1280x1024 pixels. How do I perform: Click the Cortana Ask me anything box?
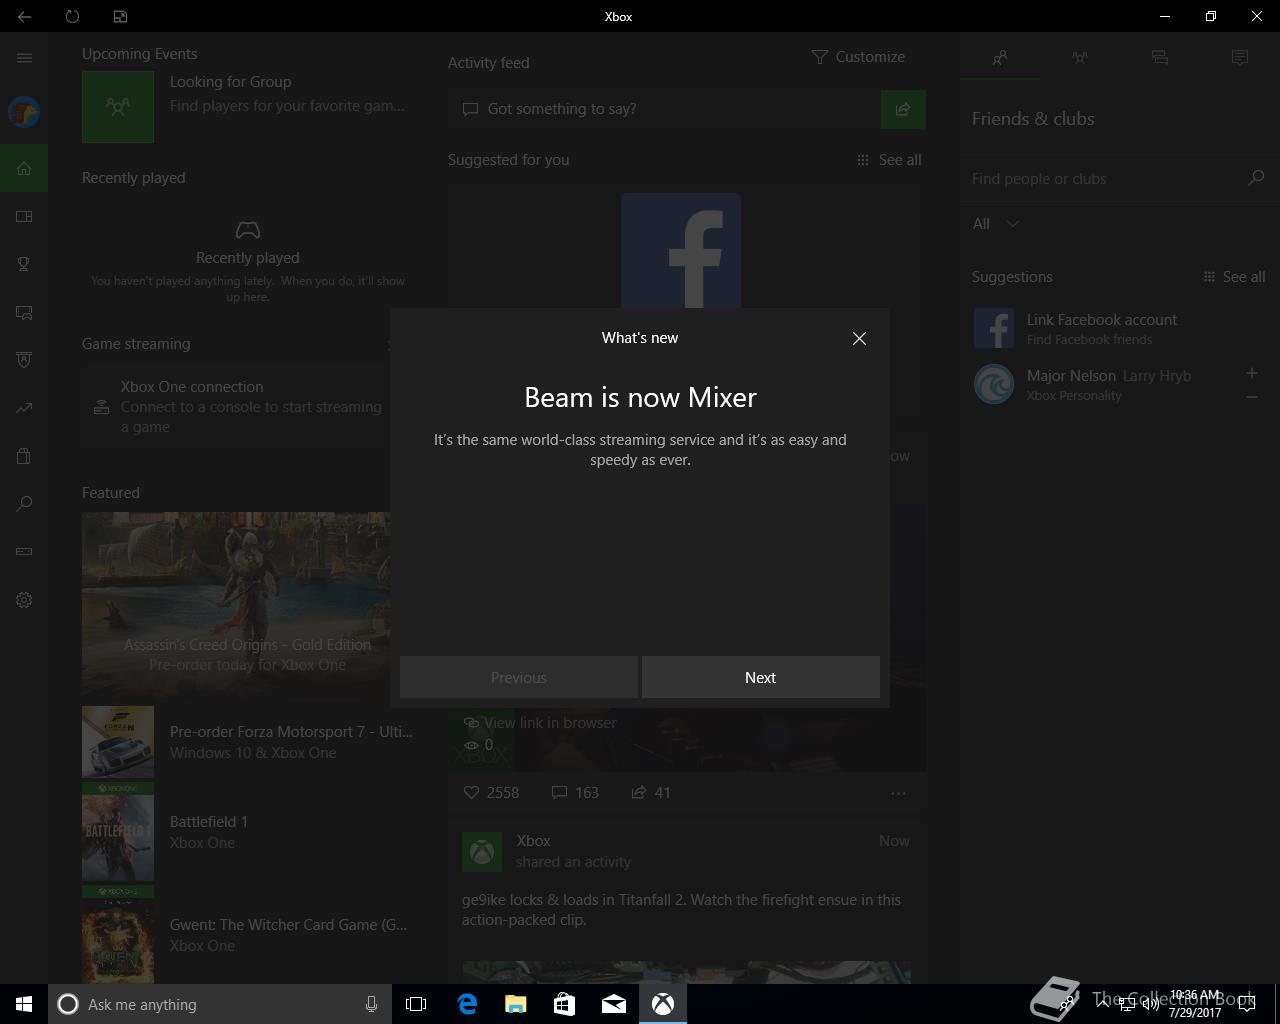pyautogui.click(x=219, y=1004)
